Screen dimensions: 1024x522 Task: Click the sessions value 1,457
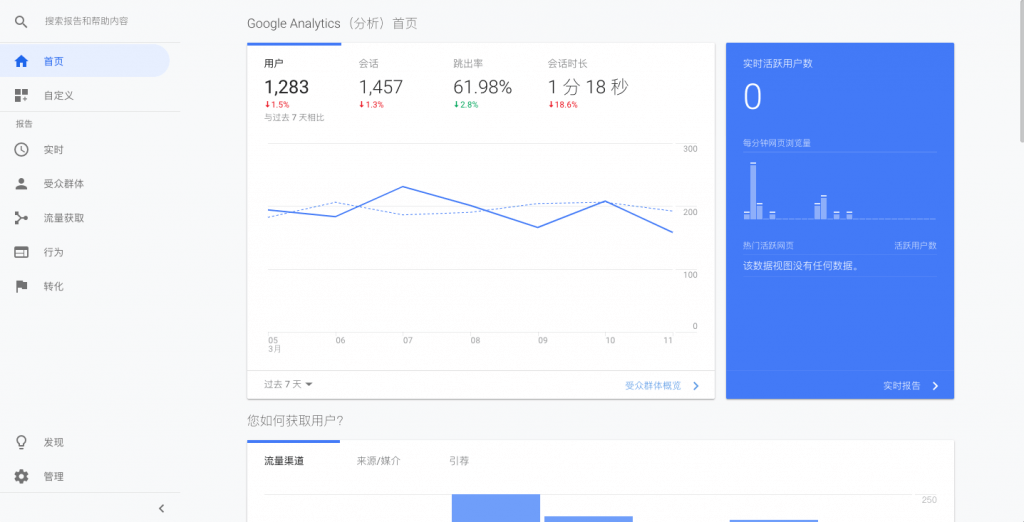pyautogui.click(x=381, y=87)
